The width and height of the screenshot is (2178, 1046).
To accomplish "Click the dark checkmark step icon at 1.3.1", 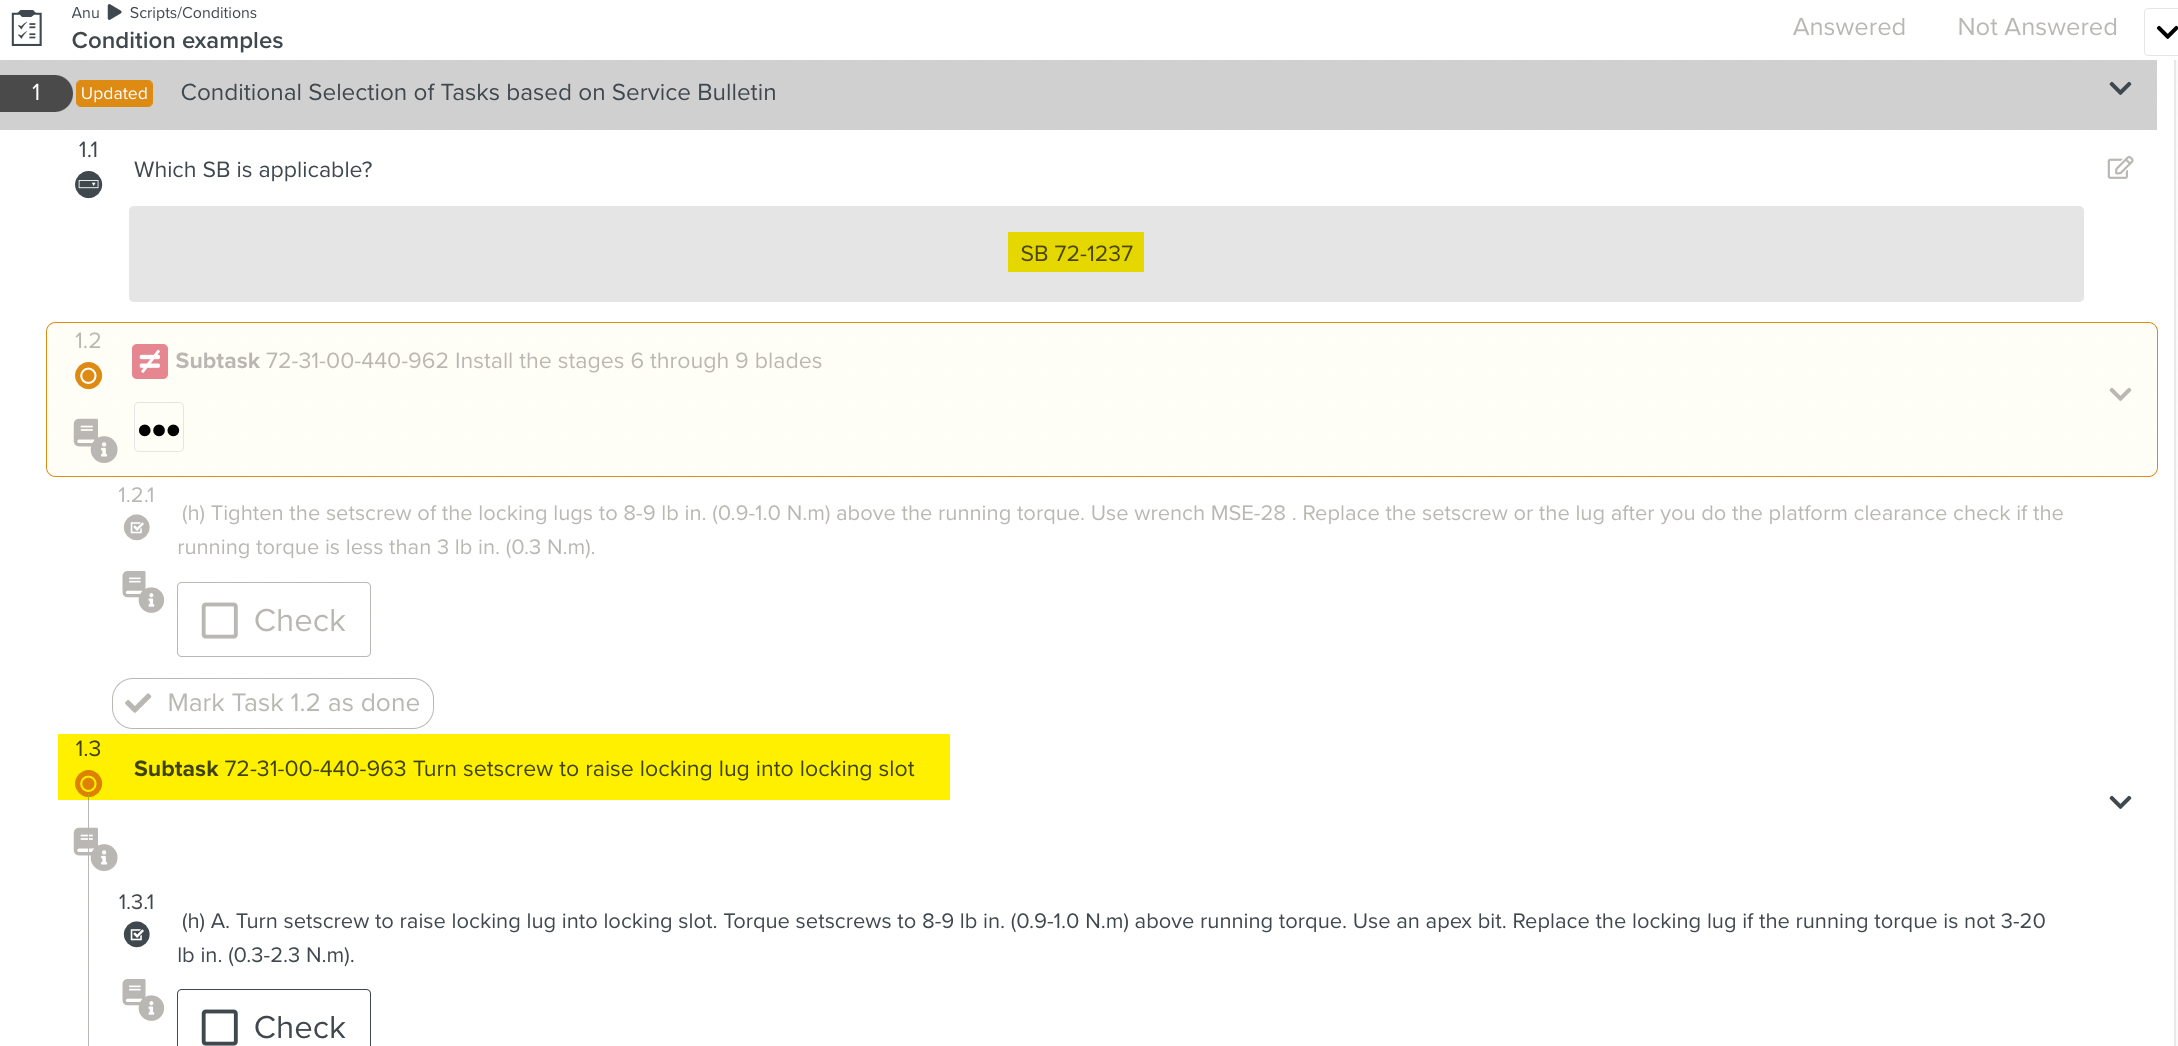I will pos(137,933).
